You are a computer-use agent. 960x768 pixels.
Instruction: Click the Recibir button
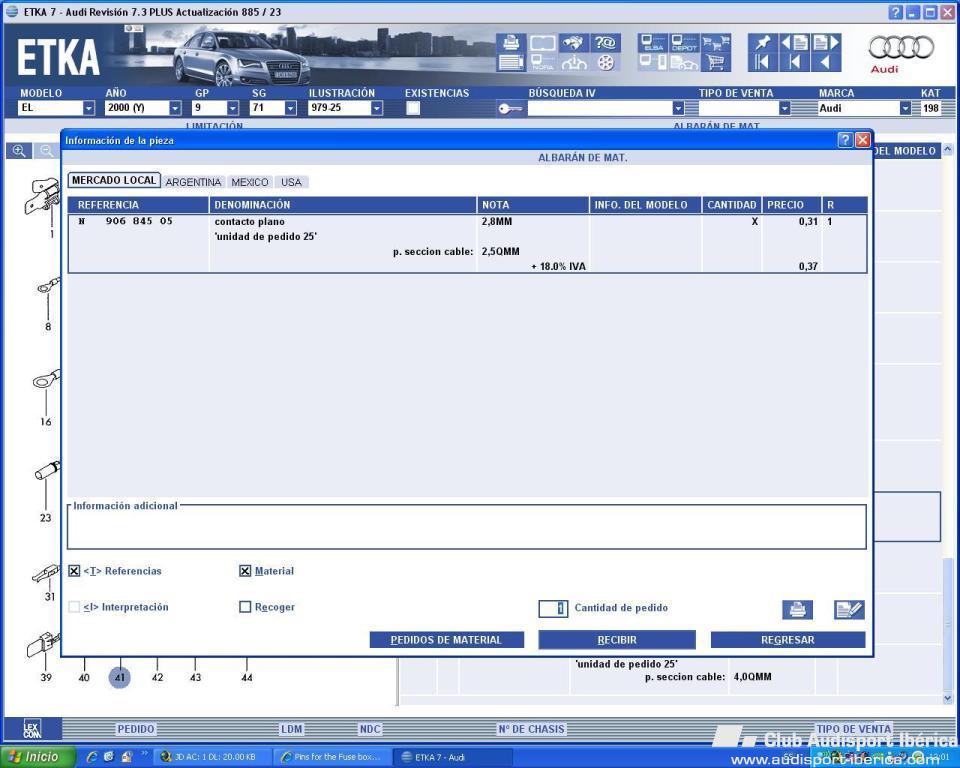point(617,640)
